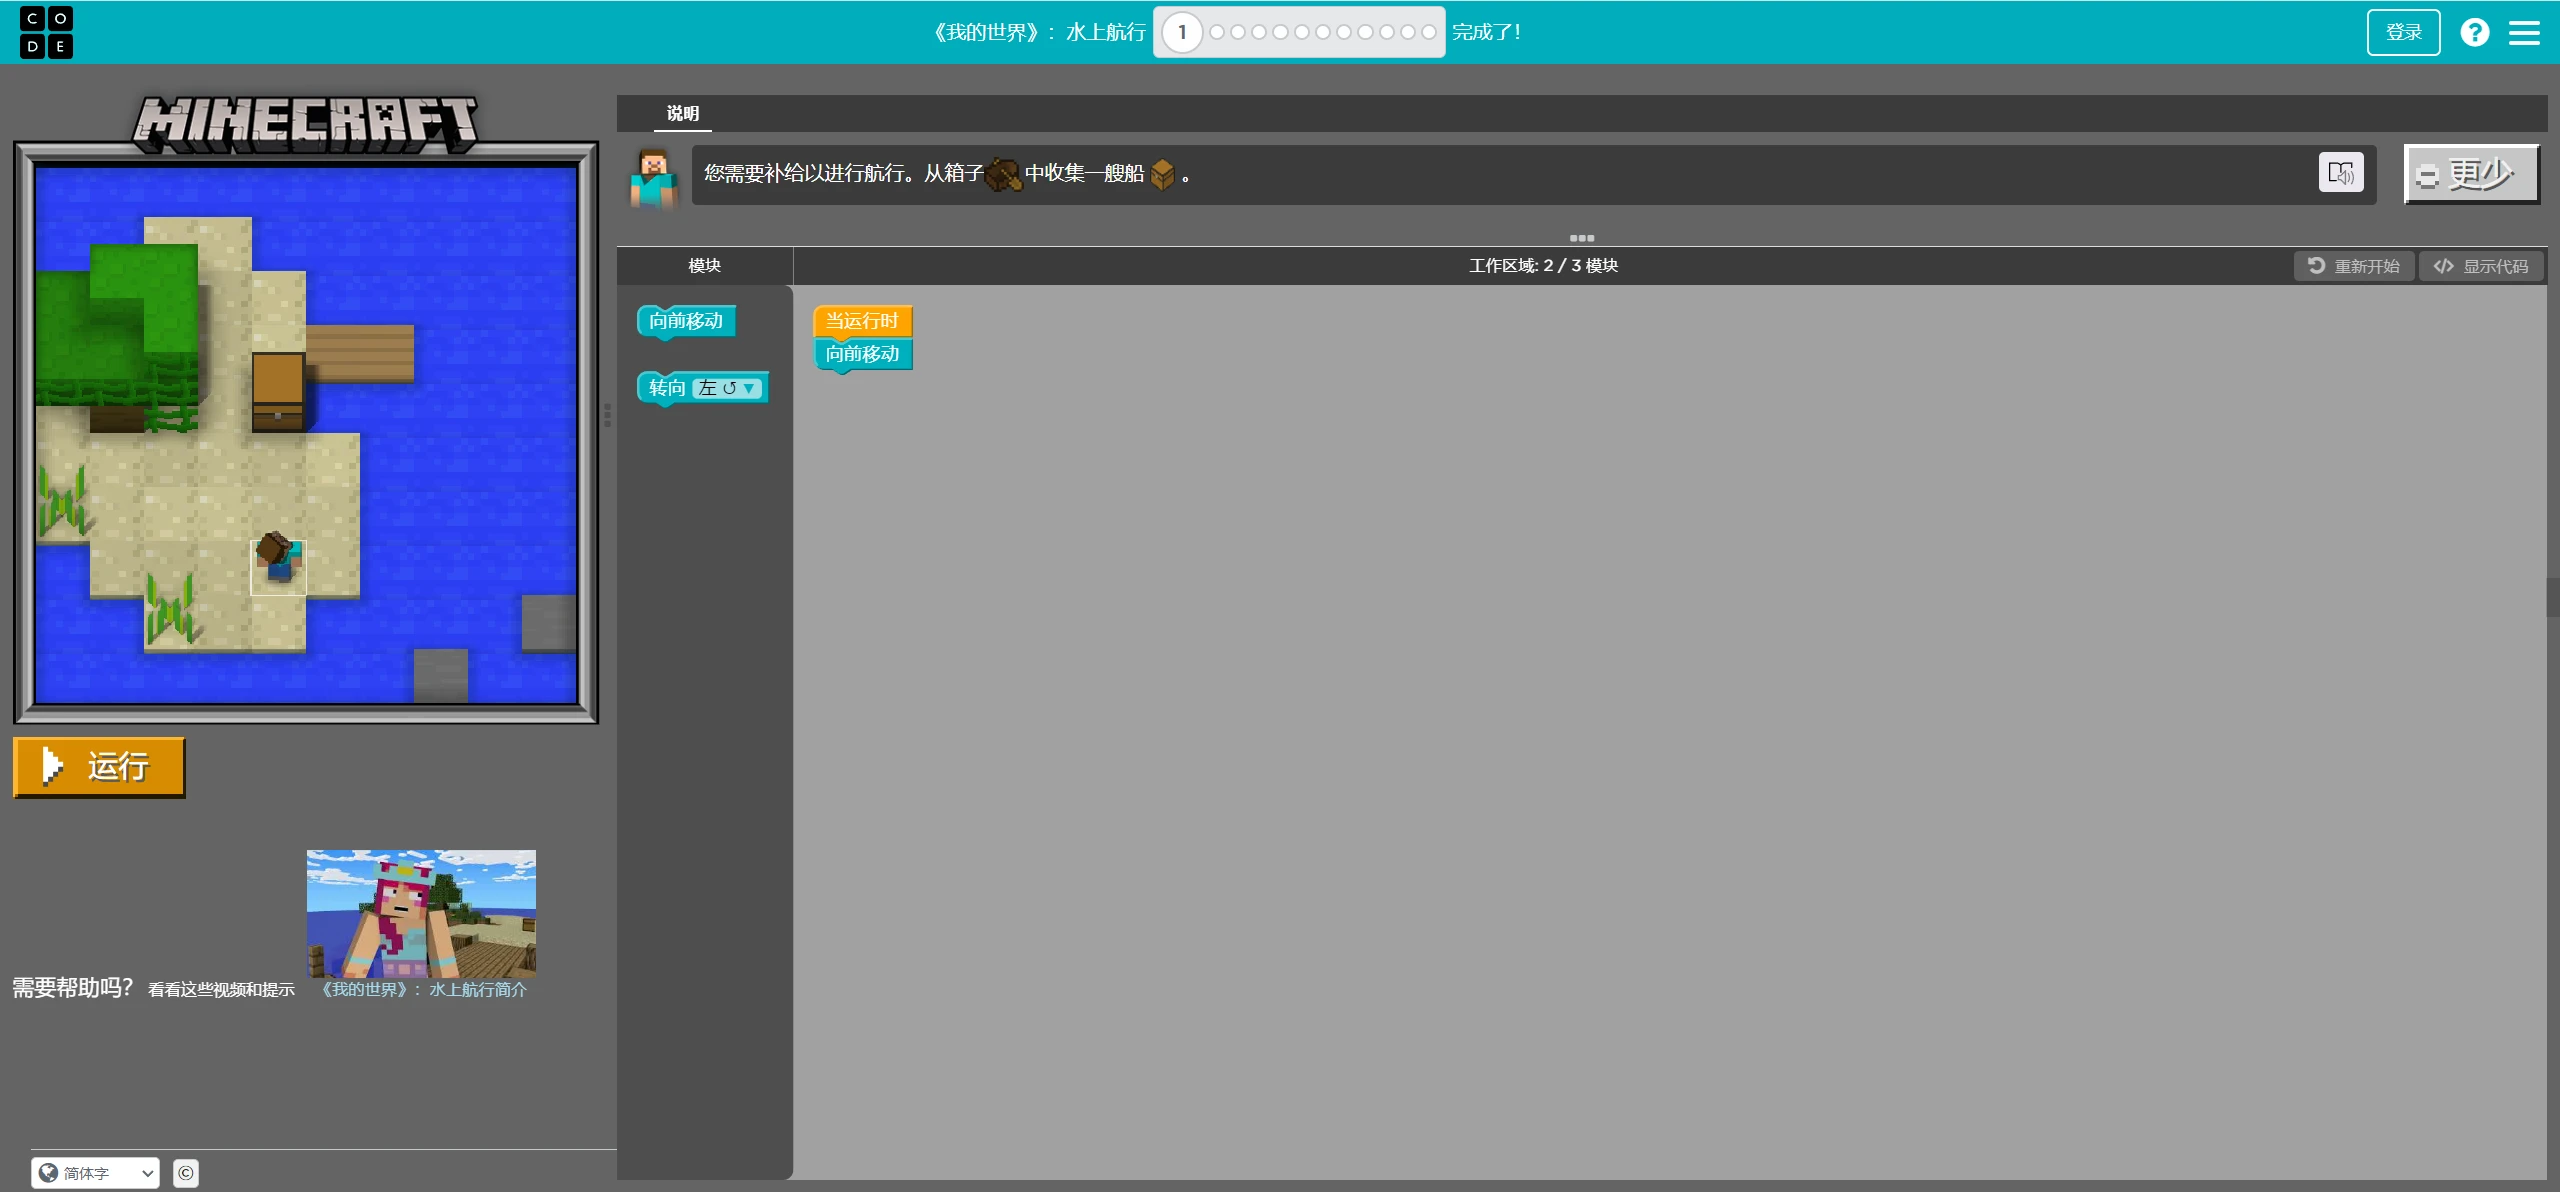Image resolution: width=2560 pixels, height=1192 pixels.
Task: Click the 看看这些视频和提示 text
Action: (221, 989)
